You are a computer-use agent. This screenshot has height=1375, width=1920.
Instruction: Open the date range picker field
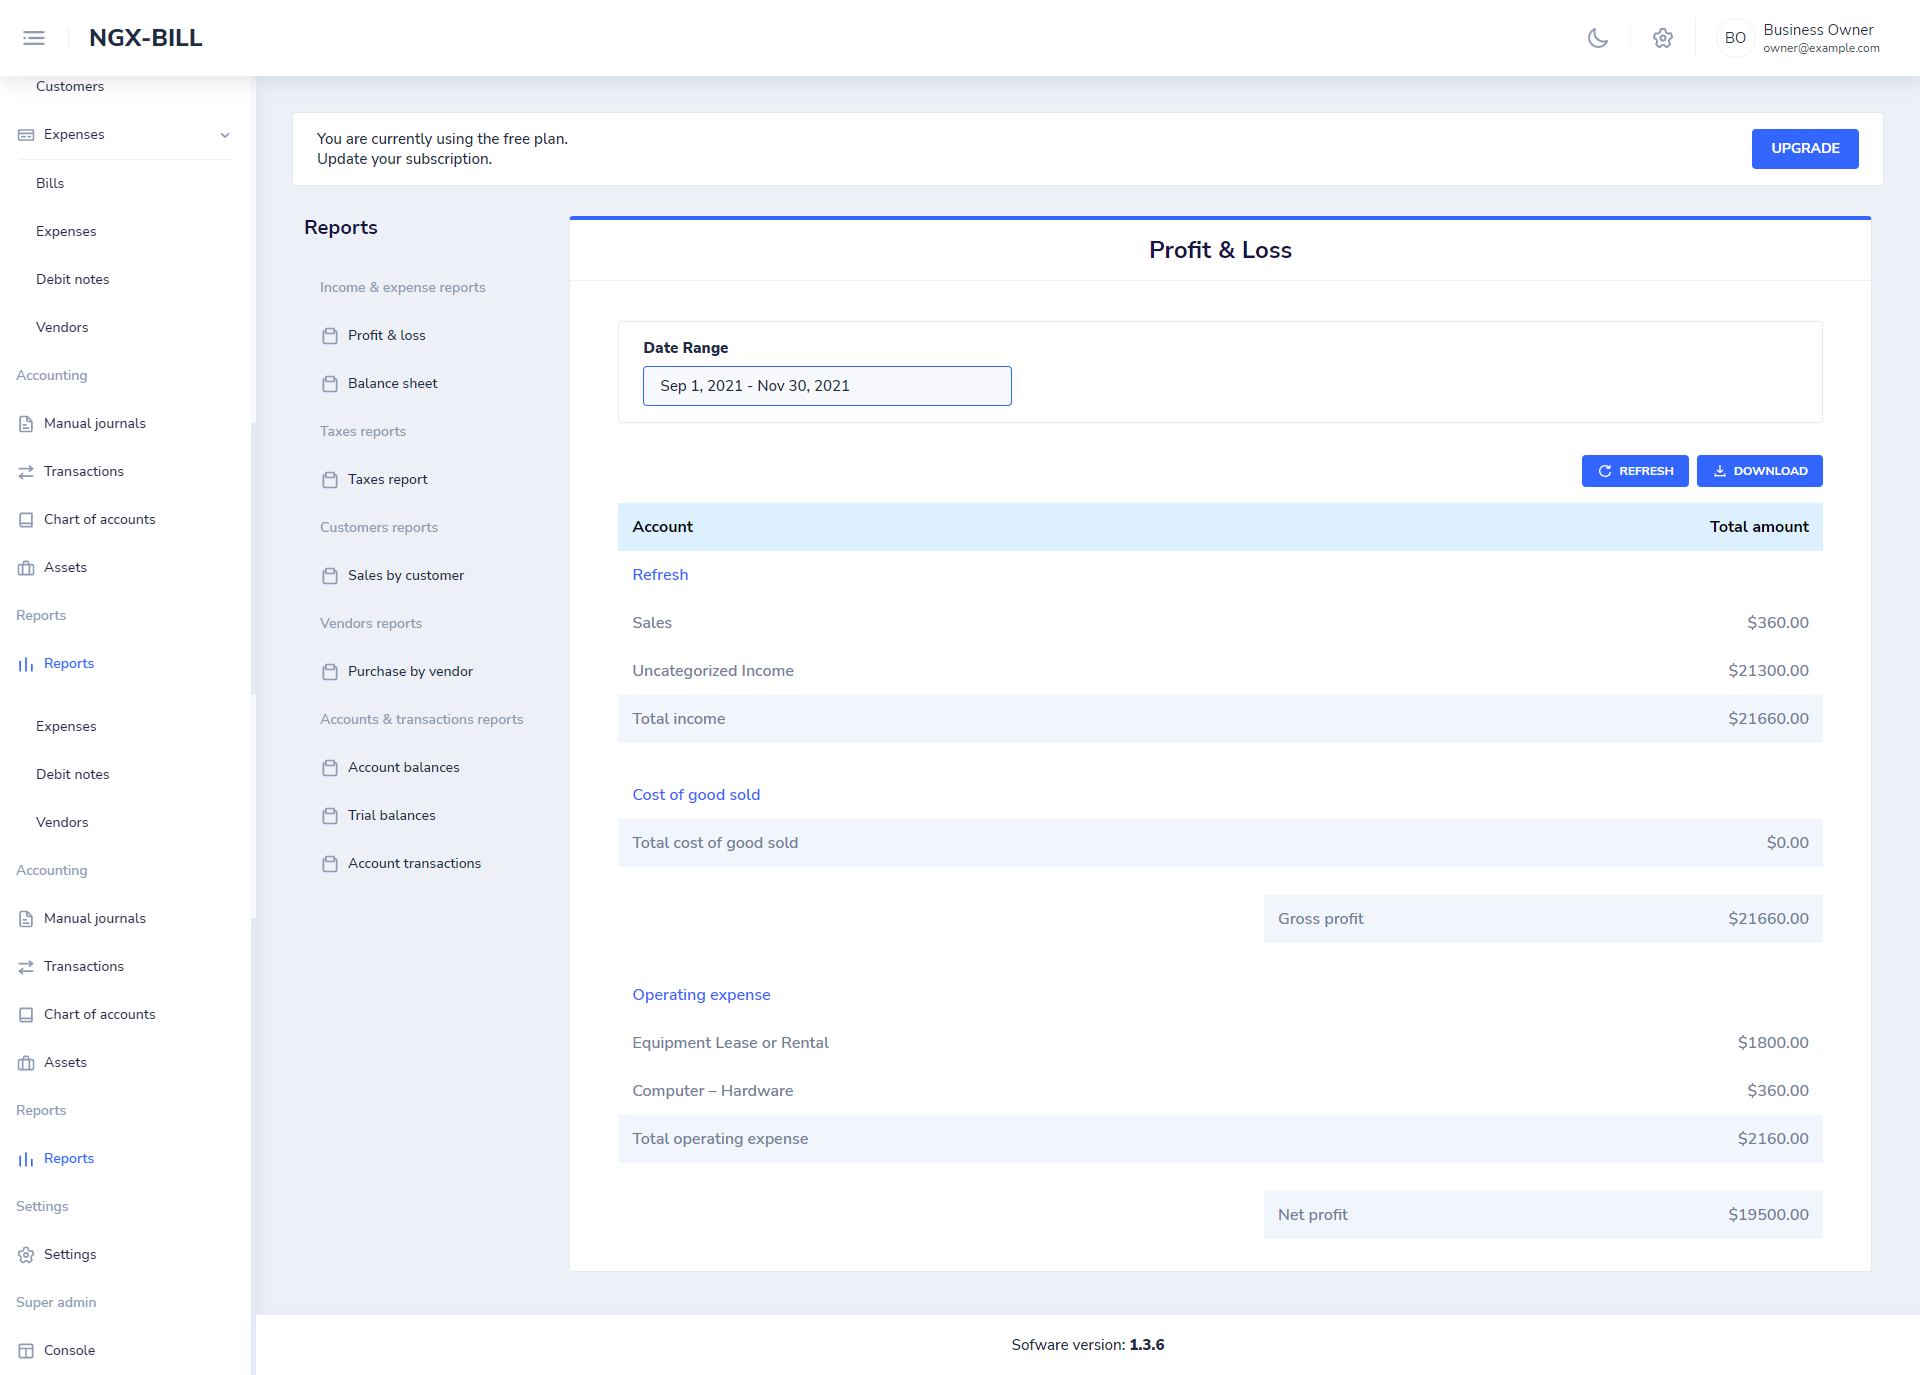pos(827,385)
